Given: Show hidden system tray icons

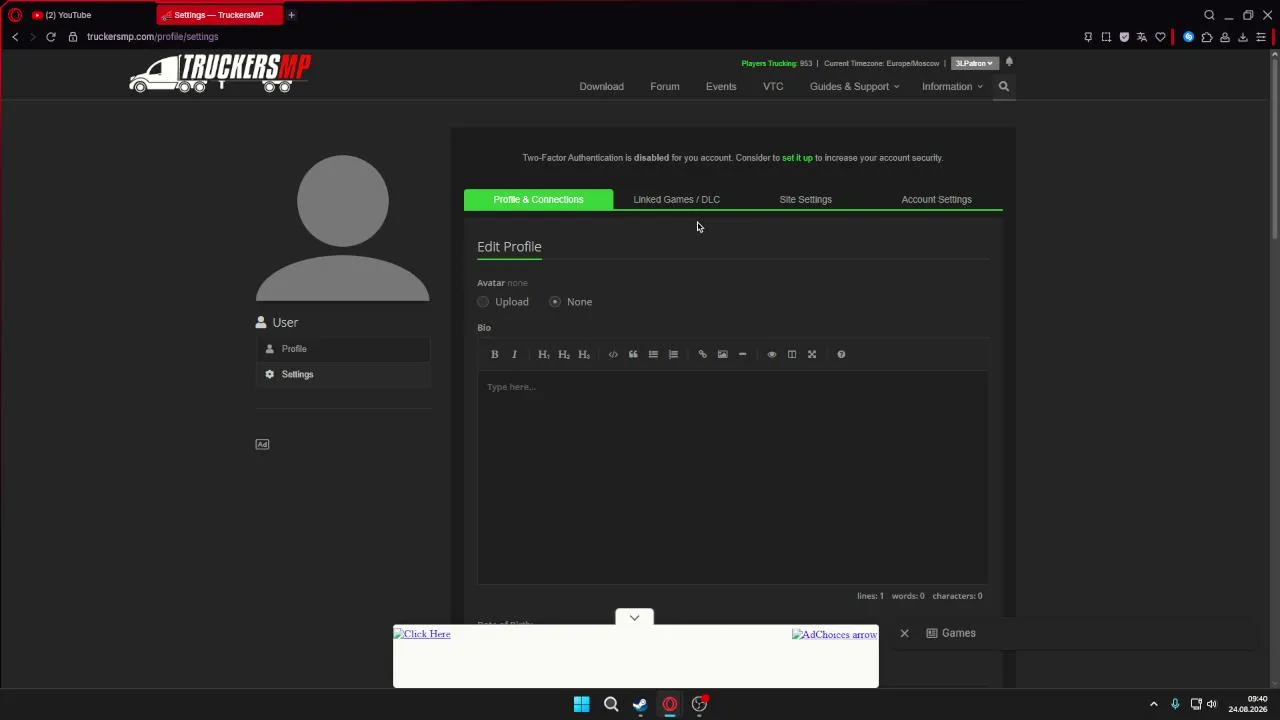Looking at the screenshot, I should click(1153, 704).
